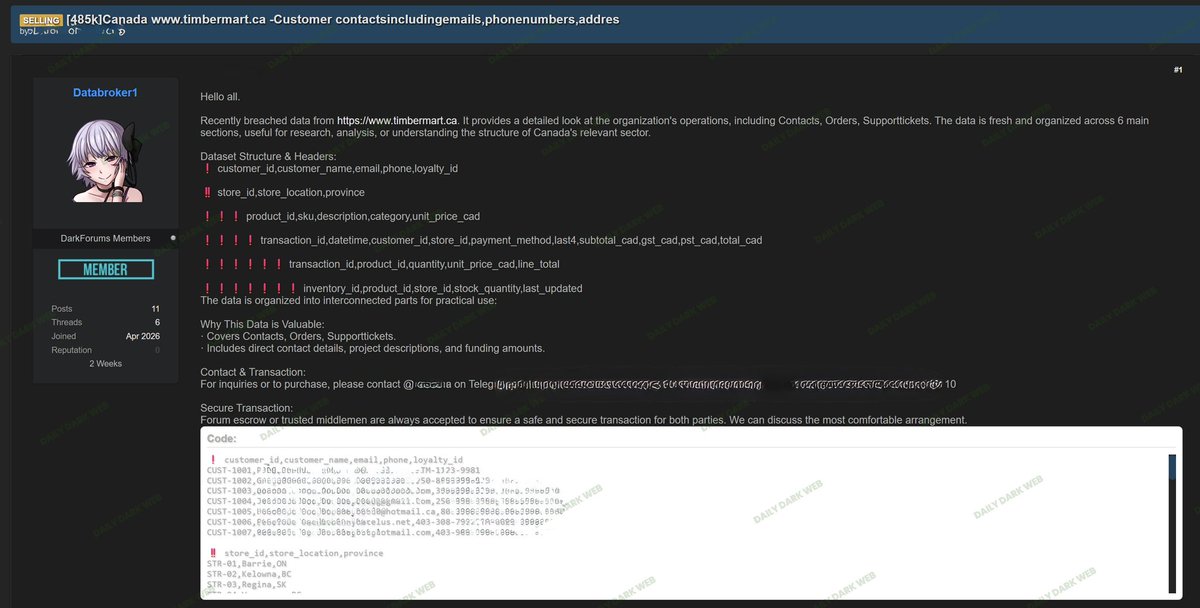Click Databroker1's anime avatar image
1200x608 pixels.
[x=104, y=160]
